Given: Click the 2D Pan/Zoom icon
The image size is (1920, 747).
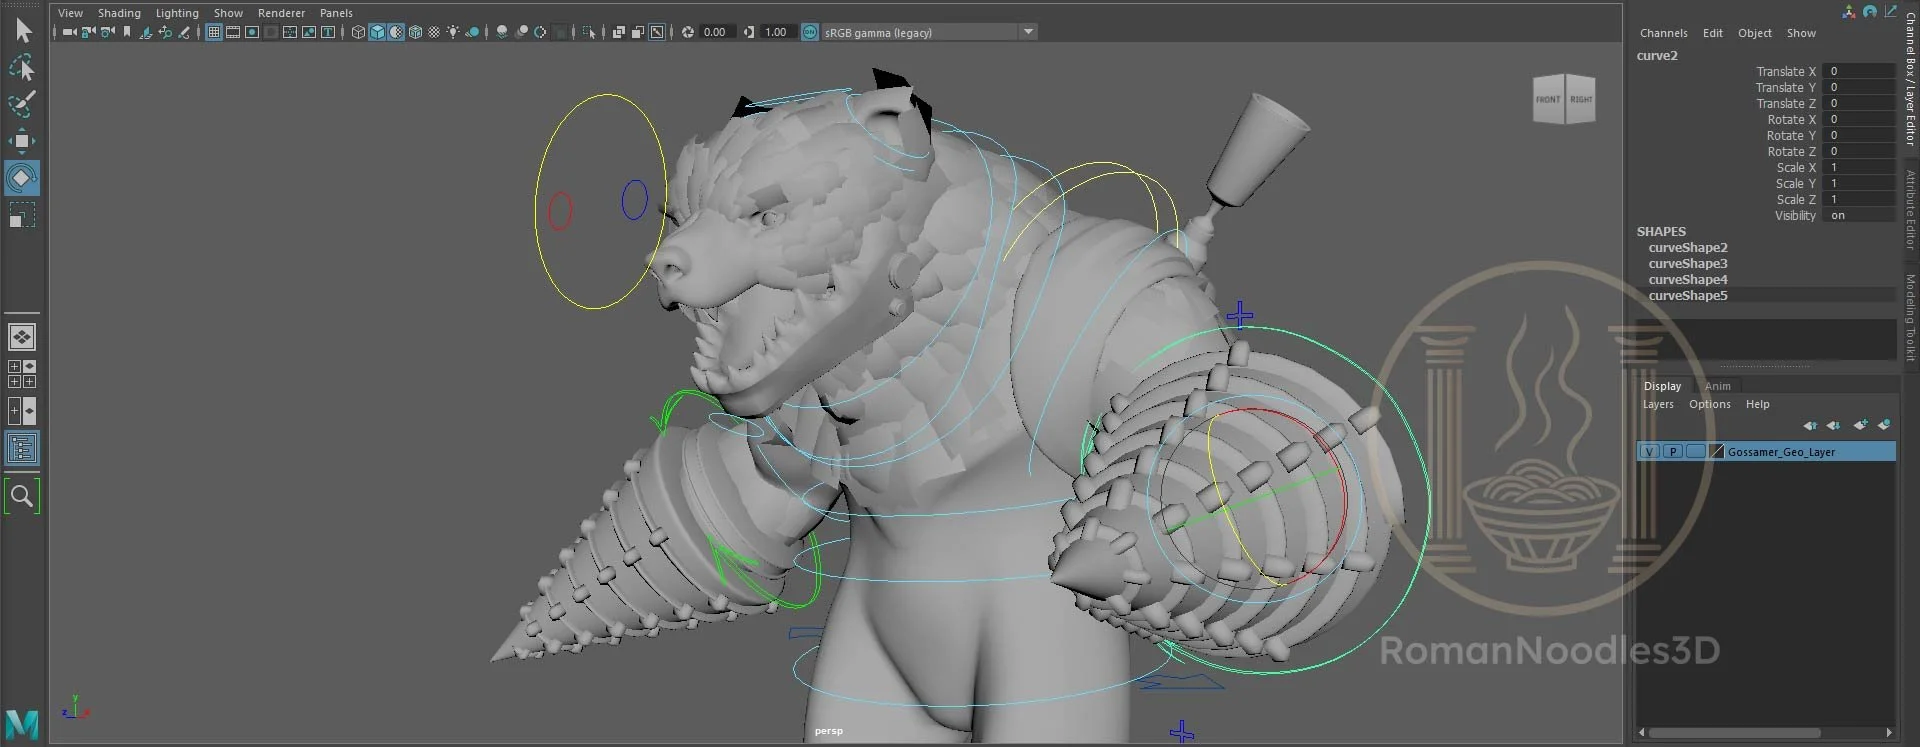Looking at the screenshot, I should 165,32.
